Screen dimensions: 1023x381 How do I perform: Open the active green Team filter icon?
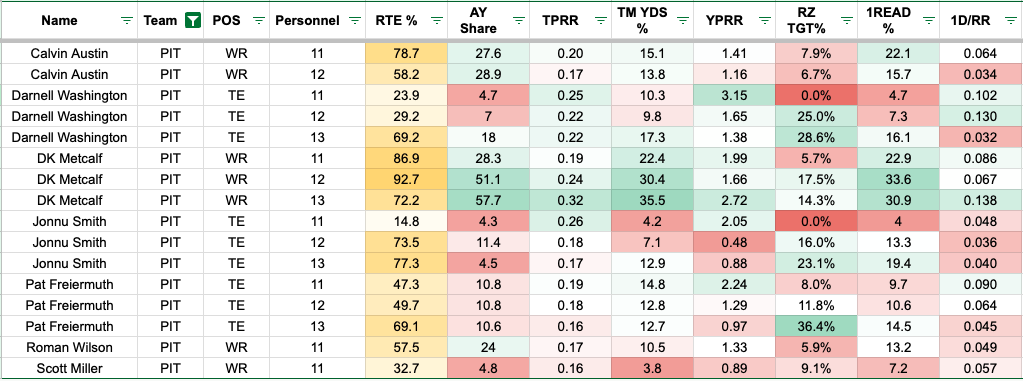click(x=192, y=20)
